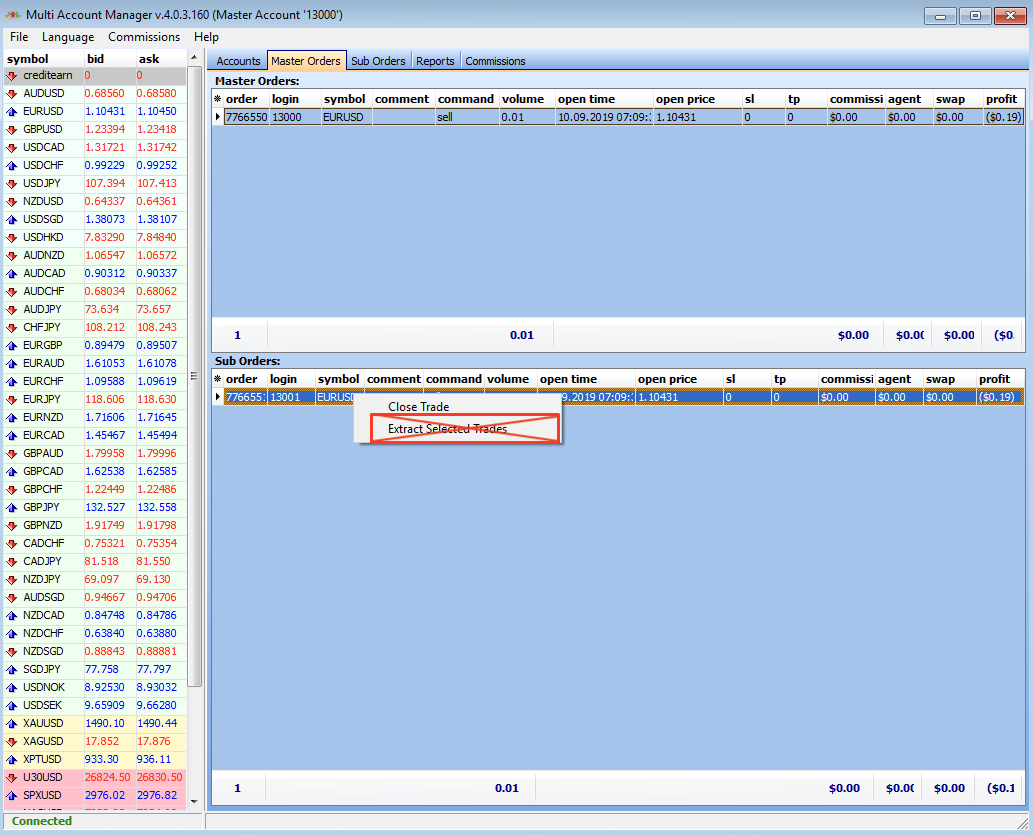
Task: Select the down arrow icon next to AUDNZD
Action: 11,256
